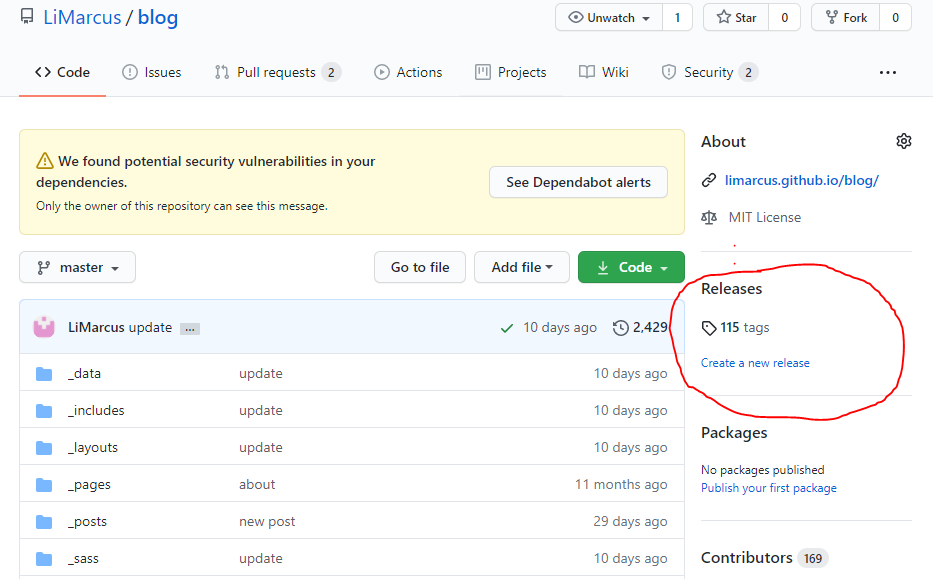This screenshot has width=933, height=579.
Task: Click Publish your first package link
Action: 769,488
